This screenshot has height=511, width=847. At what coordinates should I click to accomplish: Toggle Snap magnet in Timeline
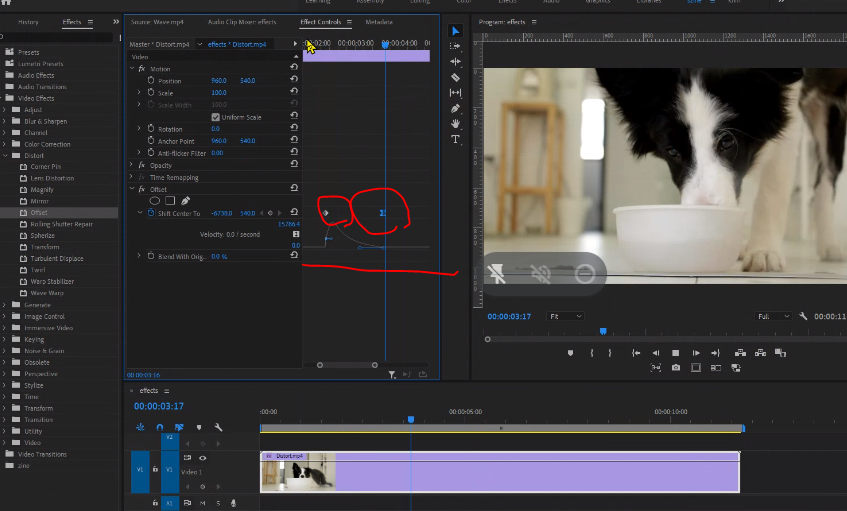click(x=159, y=427)
